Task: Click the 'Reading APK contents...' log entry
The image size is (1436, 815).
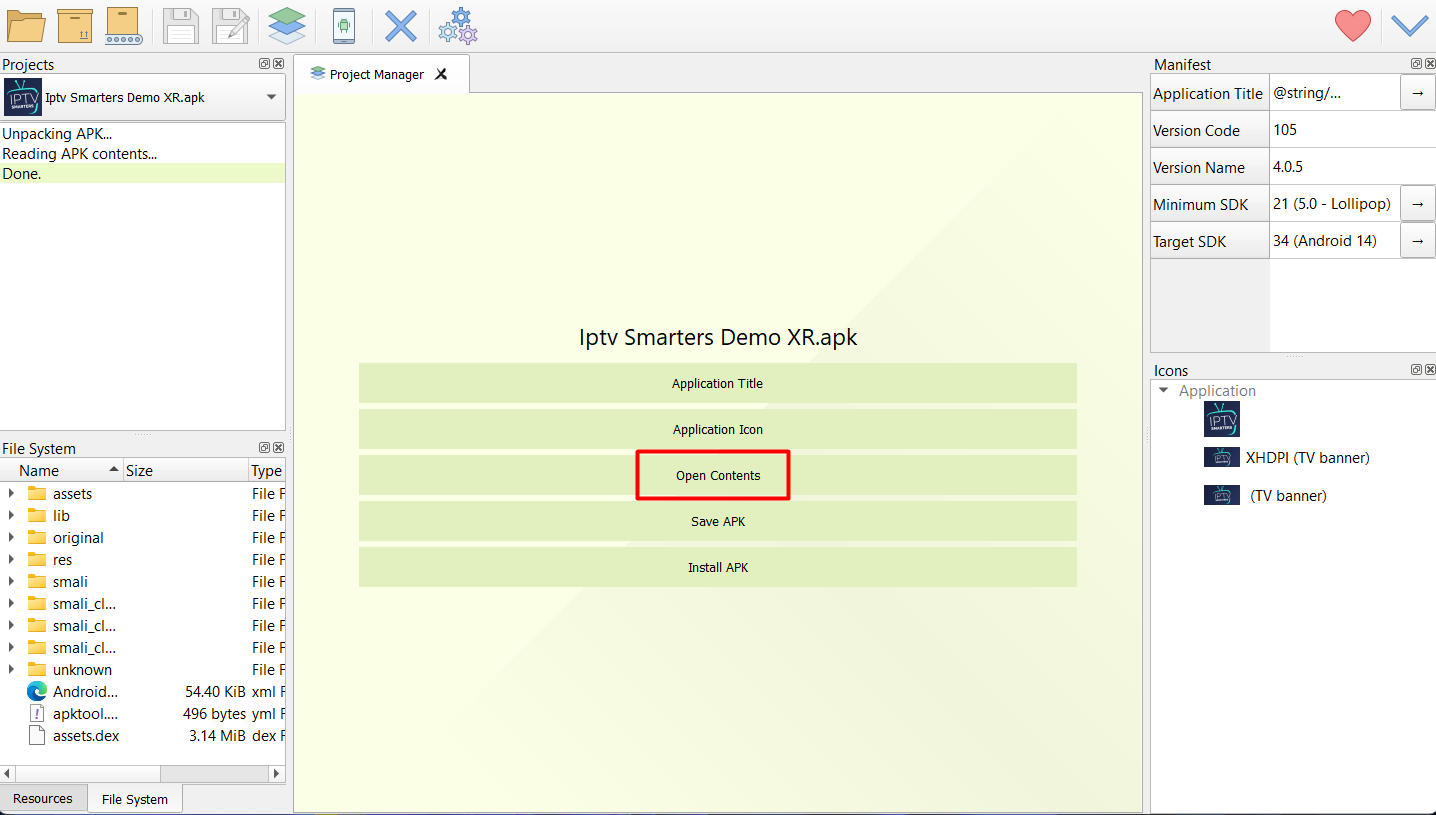Action: 142,153
